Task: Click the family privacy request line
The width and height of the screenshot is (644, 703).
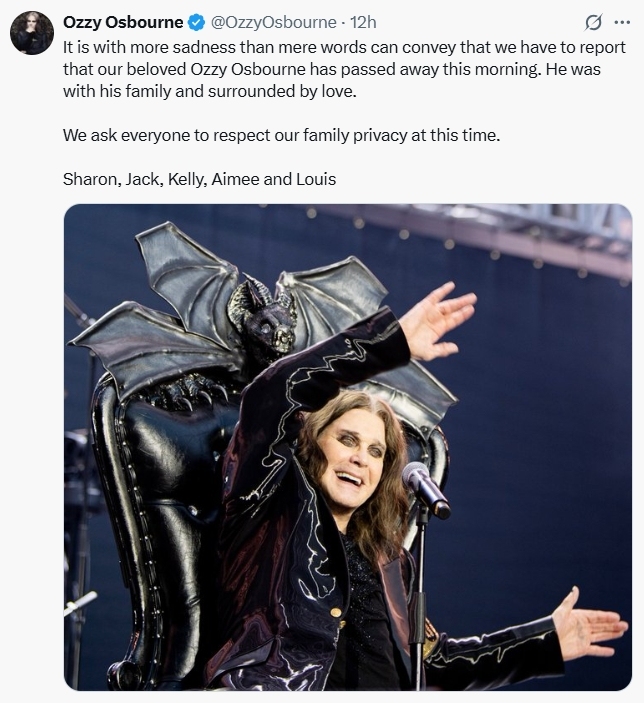Action: pyautogui.click(x=281, y=135)
